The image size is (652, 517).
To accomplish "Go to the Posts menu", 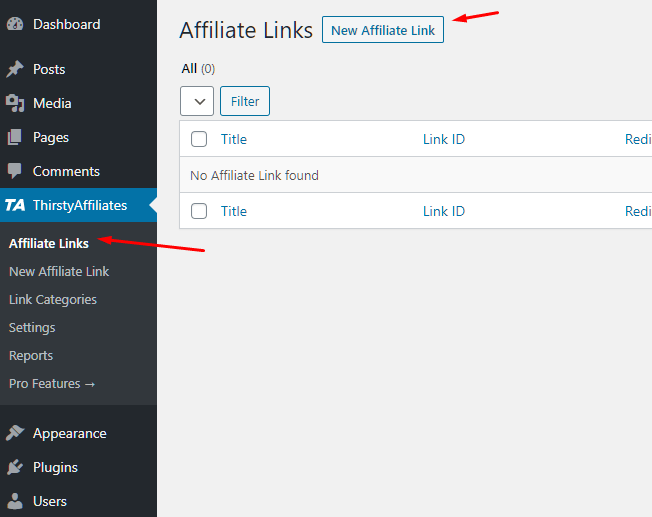I will click(x=49, y=69).
